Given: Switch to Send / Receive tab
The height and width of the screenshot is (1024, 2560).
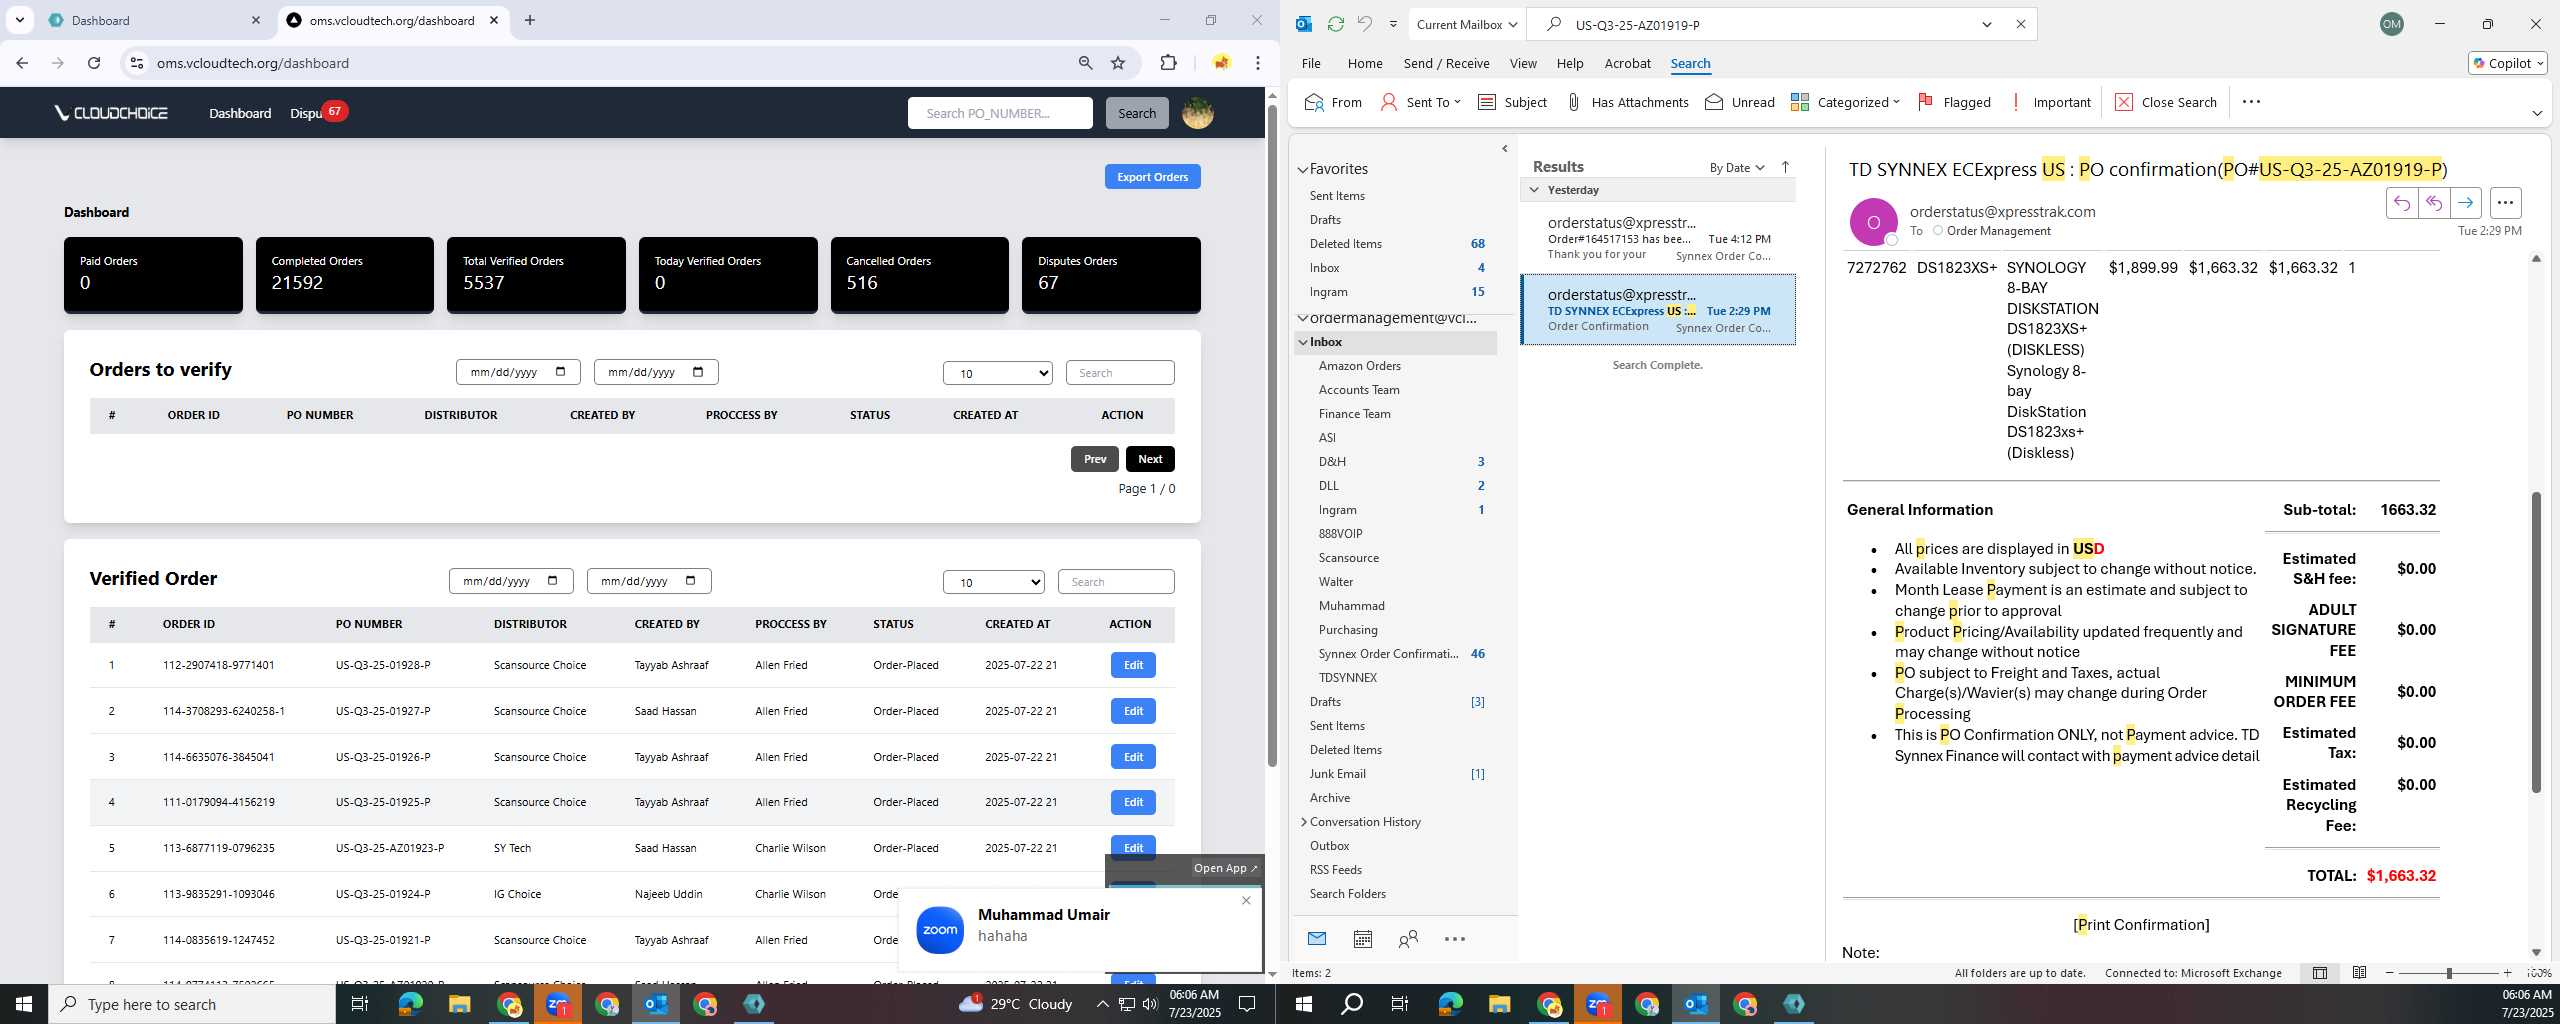Looking at the screenshot, I should click(1446, 63).
